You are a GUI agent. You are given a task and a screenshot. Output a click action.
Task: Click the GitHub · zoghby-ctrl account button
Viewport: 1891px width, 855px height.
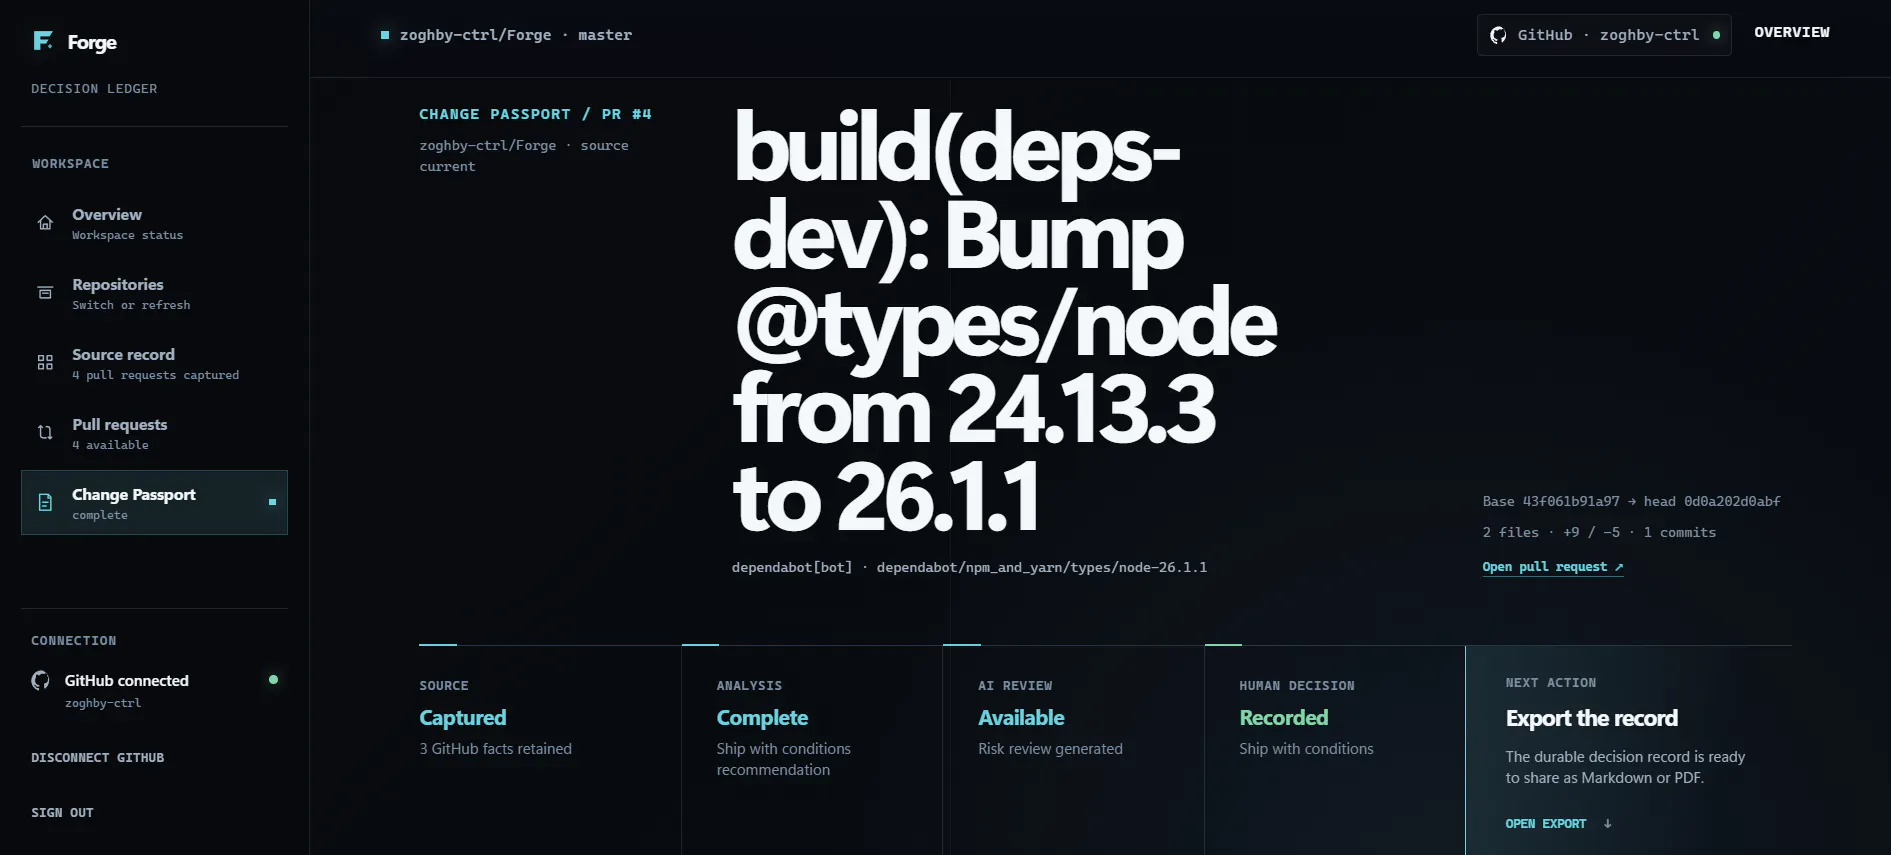(x=1604, y=35)
